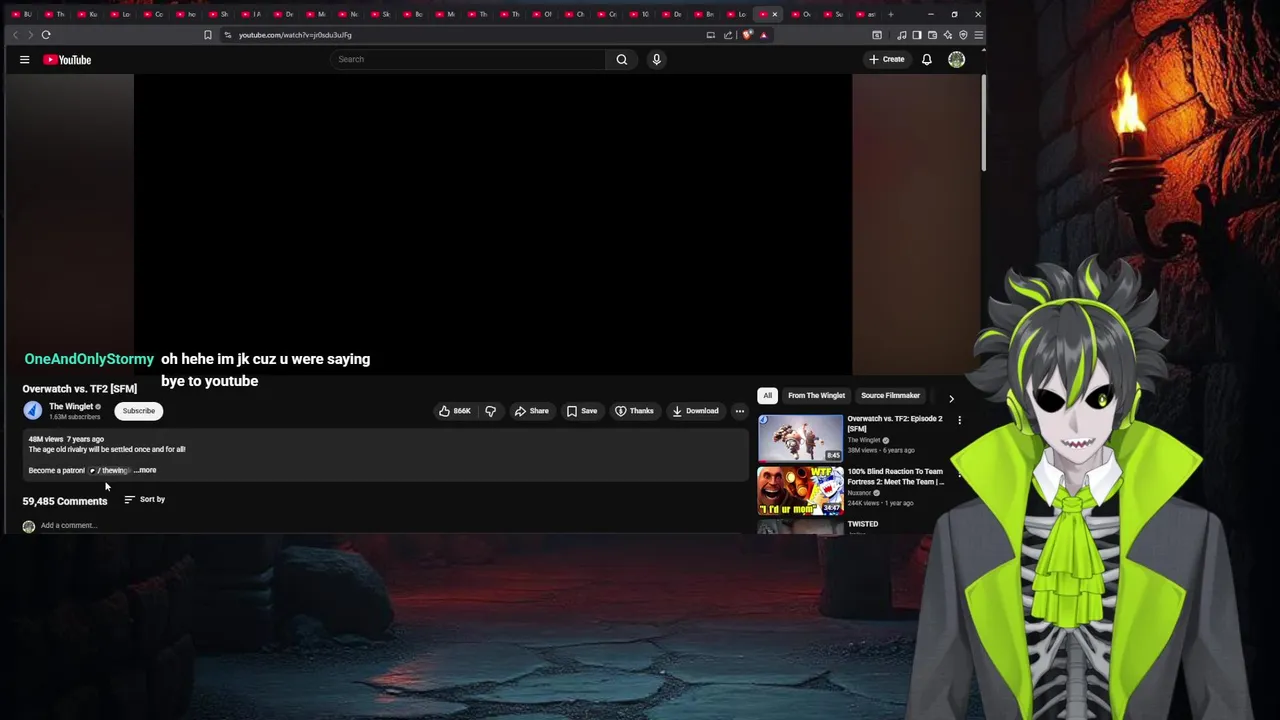Dislike the video with thumbs down
1280x720 pixels.
[490, 411]
